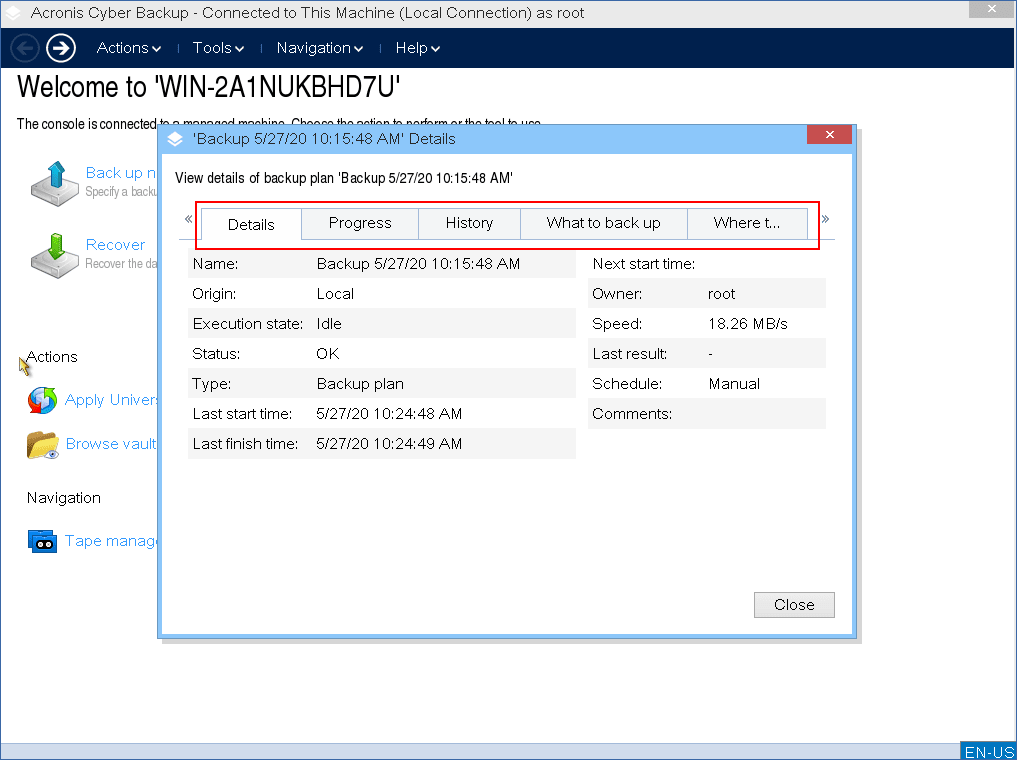The height and width of the screenshot is (760, 1017).
Task: Open the Actions menu
Action: point(128,48)
